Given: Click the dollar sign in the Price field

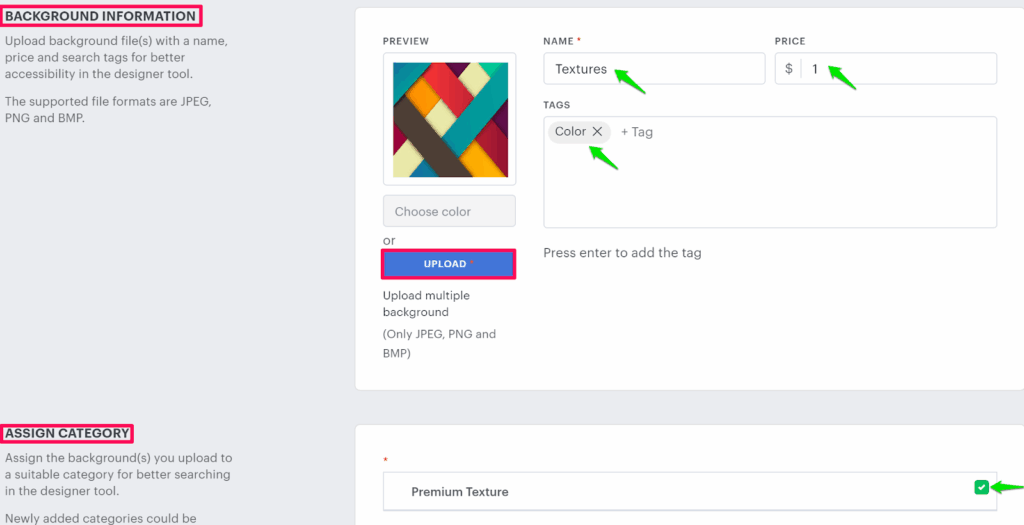Looking at the screenshot, I should 789,69.
